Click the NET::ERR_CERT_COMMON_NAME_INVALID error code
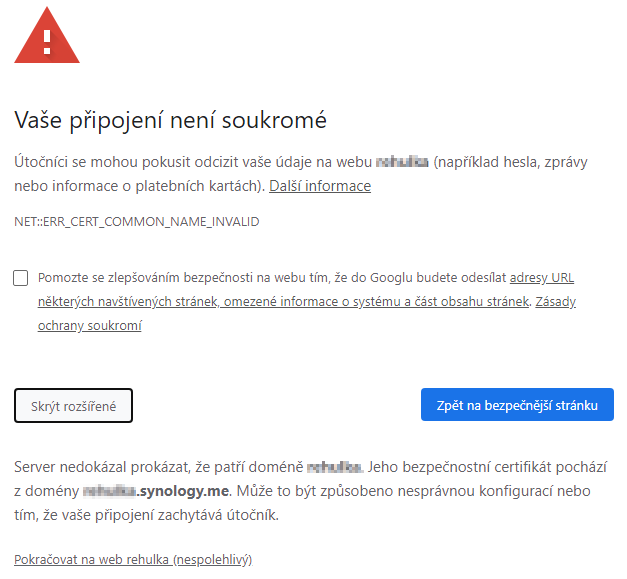627x579 pixels. 137,221
